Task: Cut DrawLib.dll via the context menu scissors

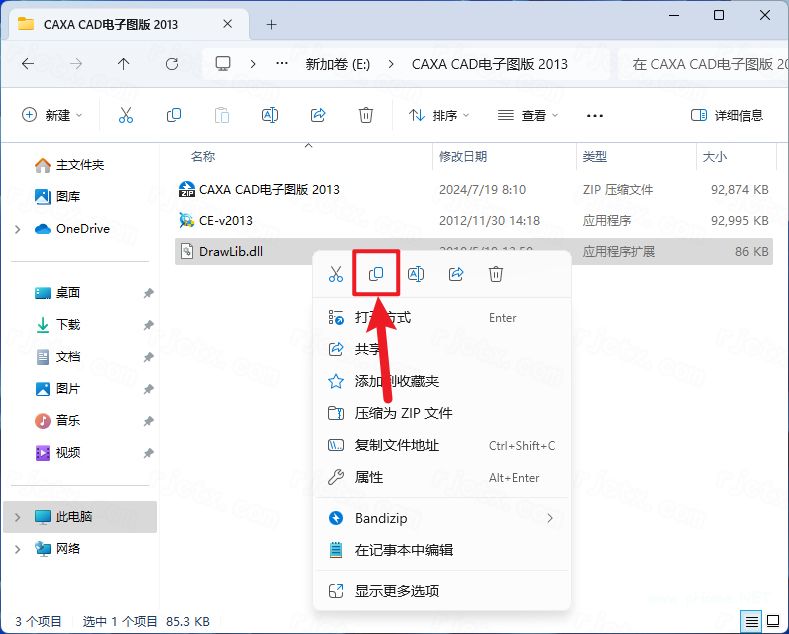Action: [x=336, y=274]
